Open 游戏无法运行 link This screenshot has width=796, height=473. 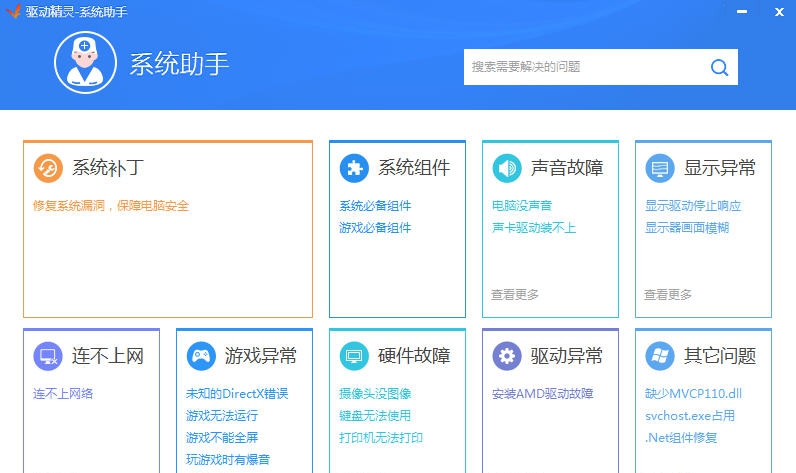coord(222,416)
